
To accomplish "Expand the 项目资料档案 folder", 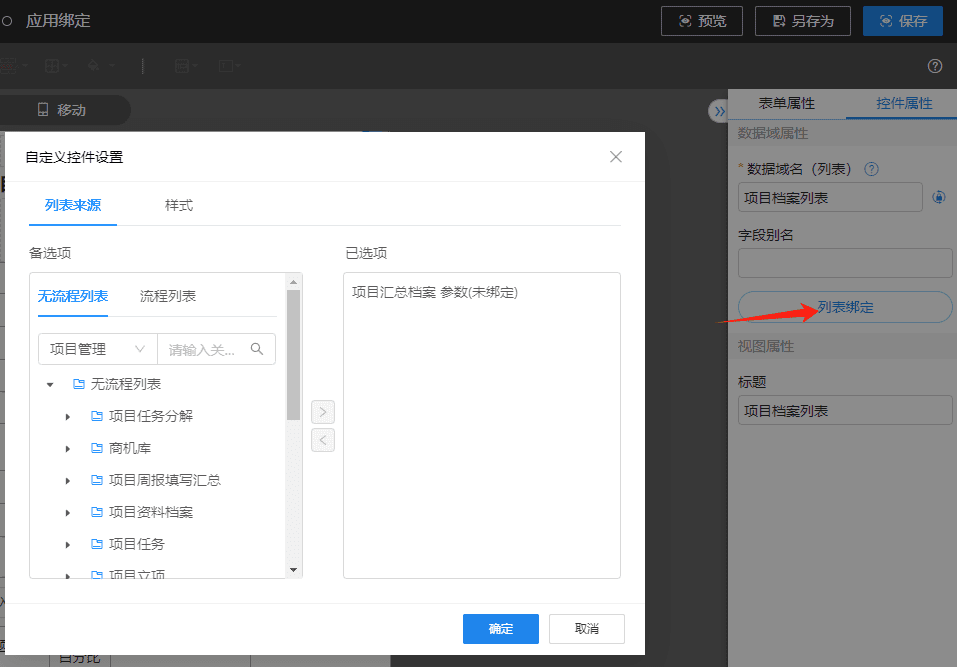I will point(68,513).
